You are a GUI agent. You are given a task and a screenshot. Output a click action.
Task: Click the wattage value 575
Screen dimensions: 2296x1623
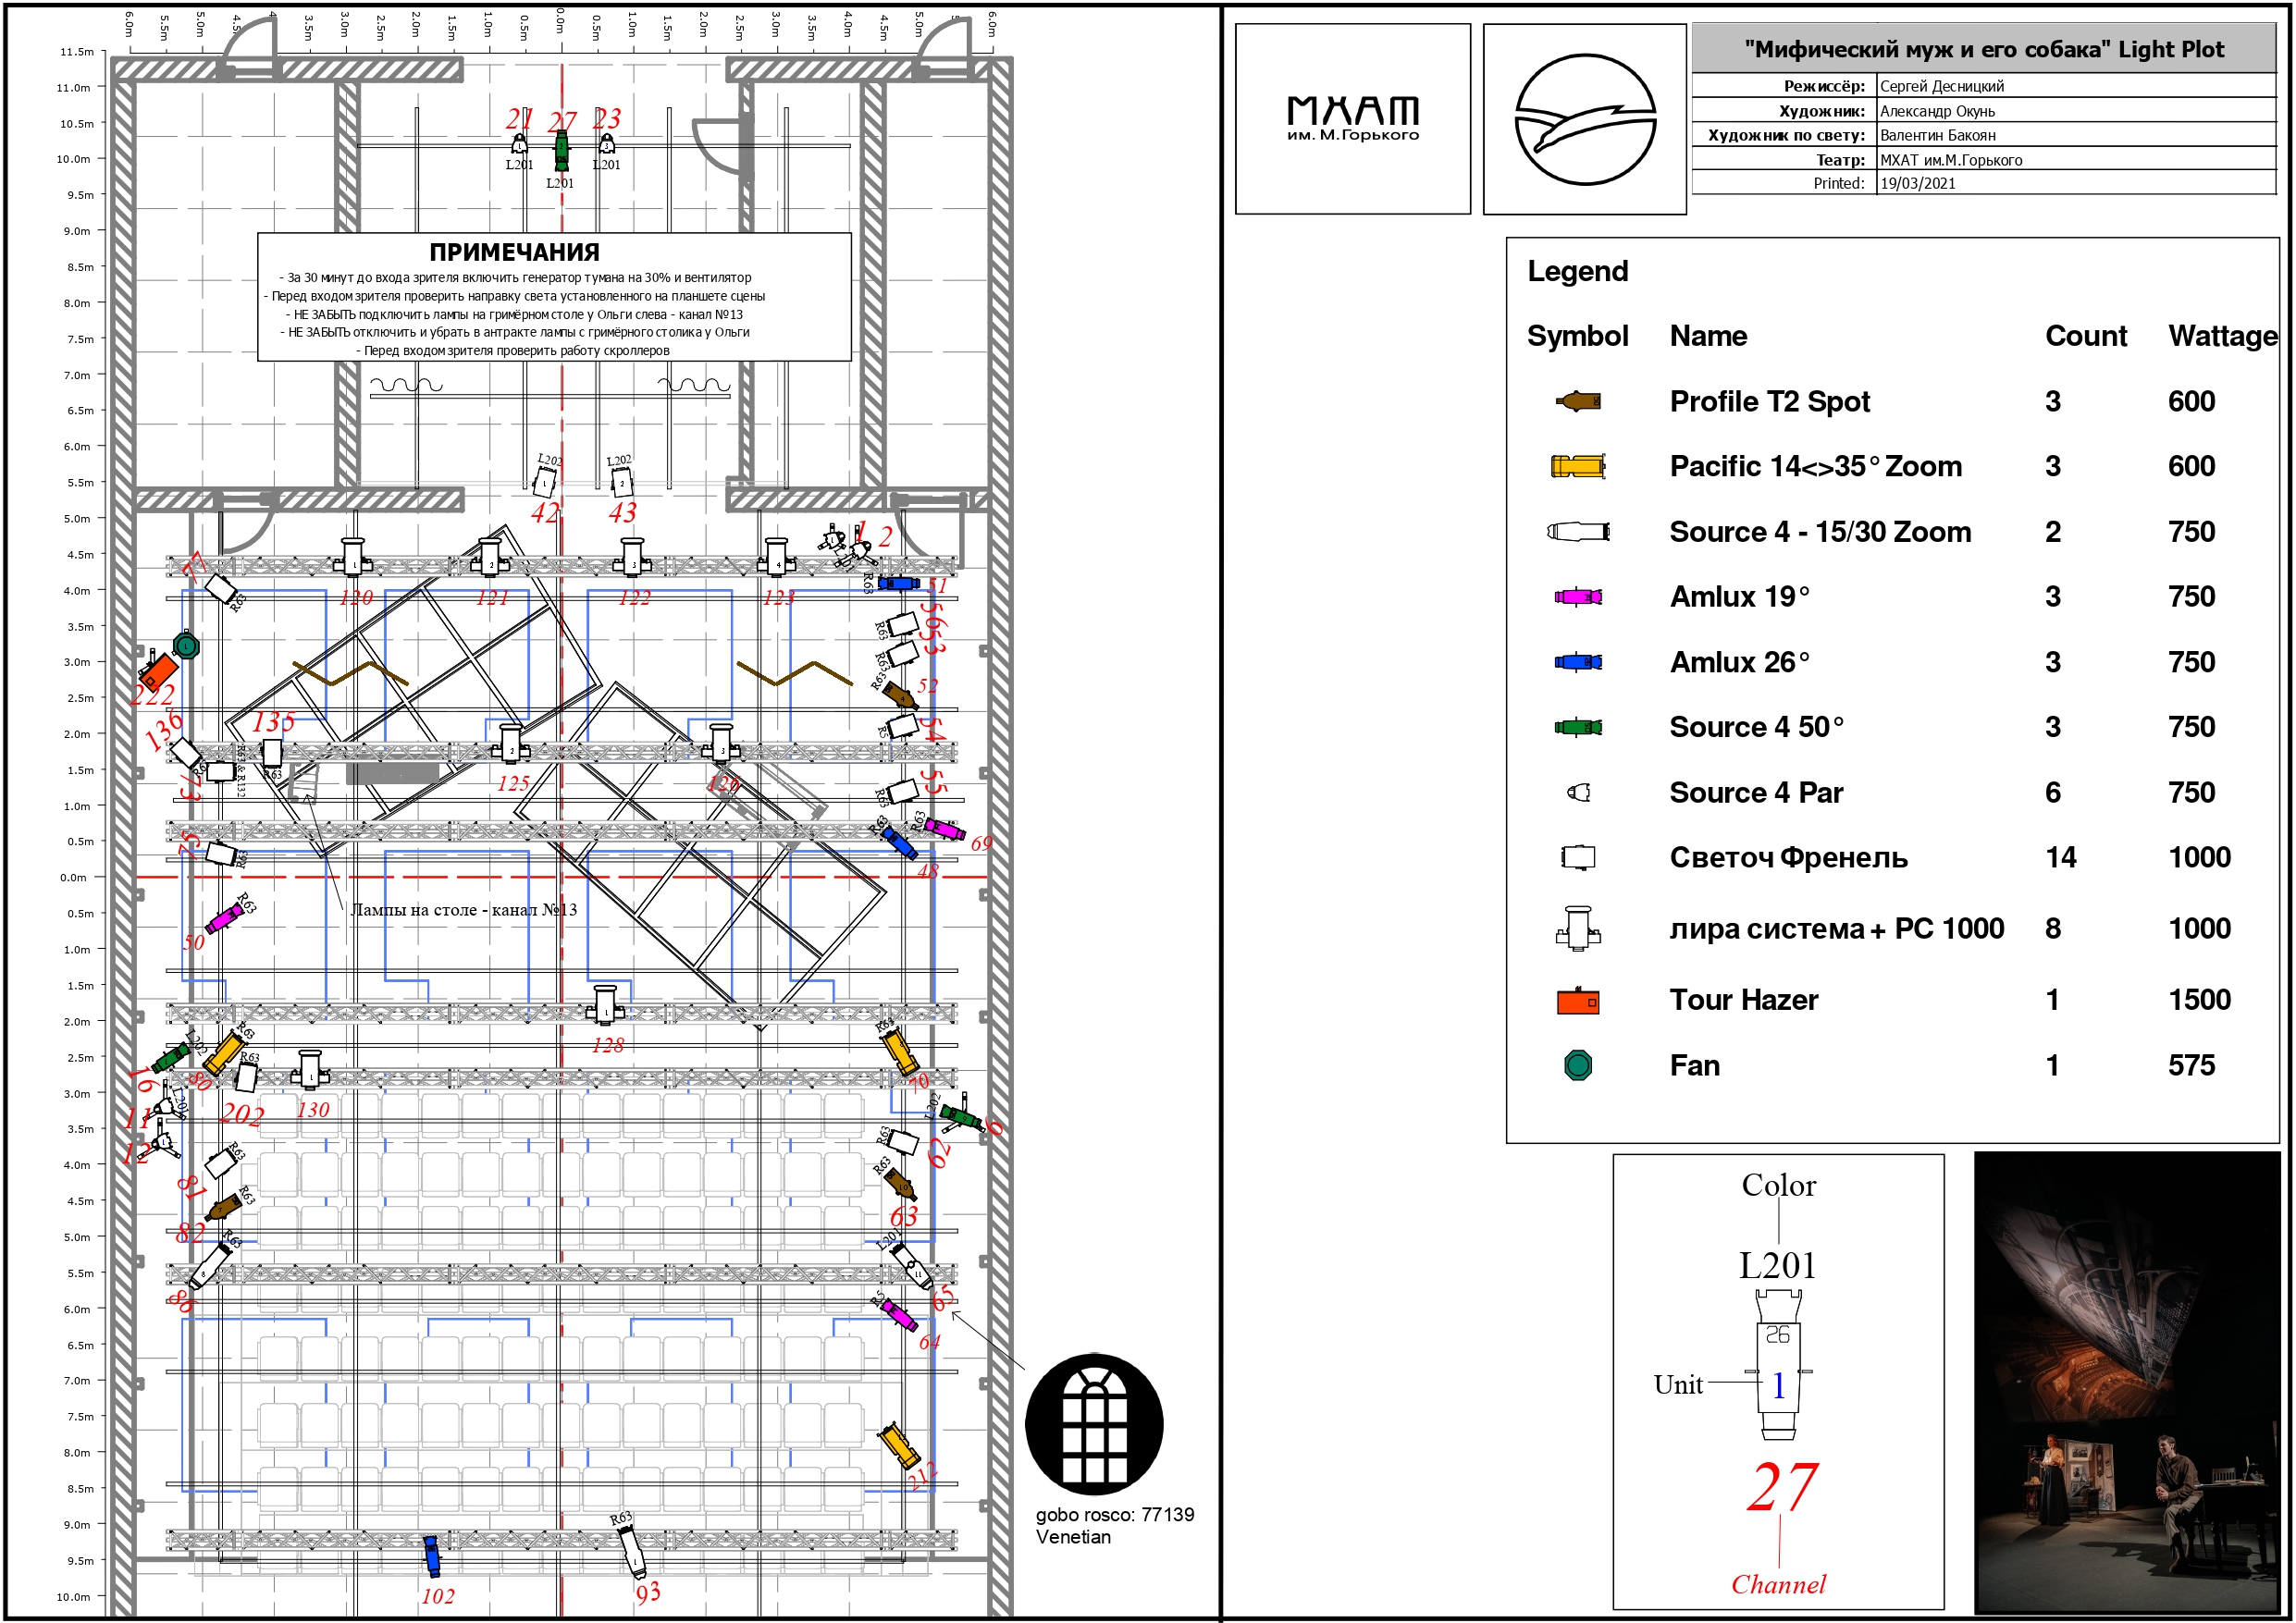(x=2192, y=1065)
